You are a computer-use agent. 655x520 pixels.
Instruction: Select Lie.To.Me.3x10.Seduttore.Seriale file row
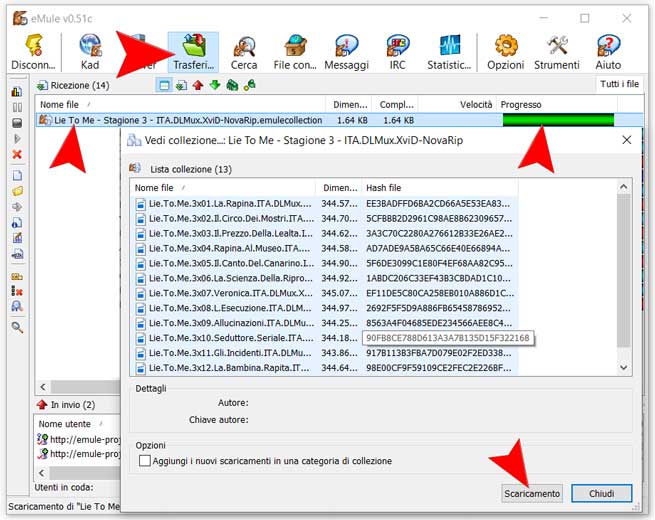(325, 338)
